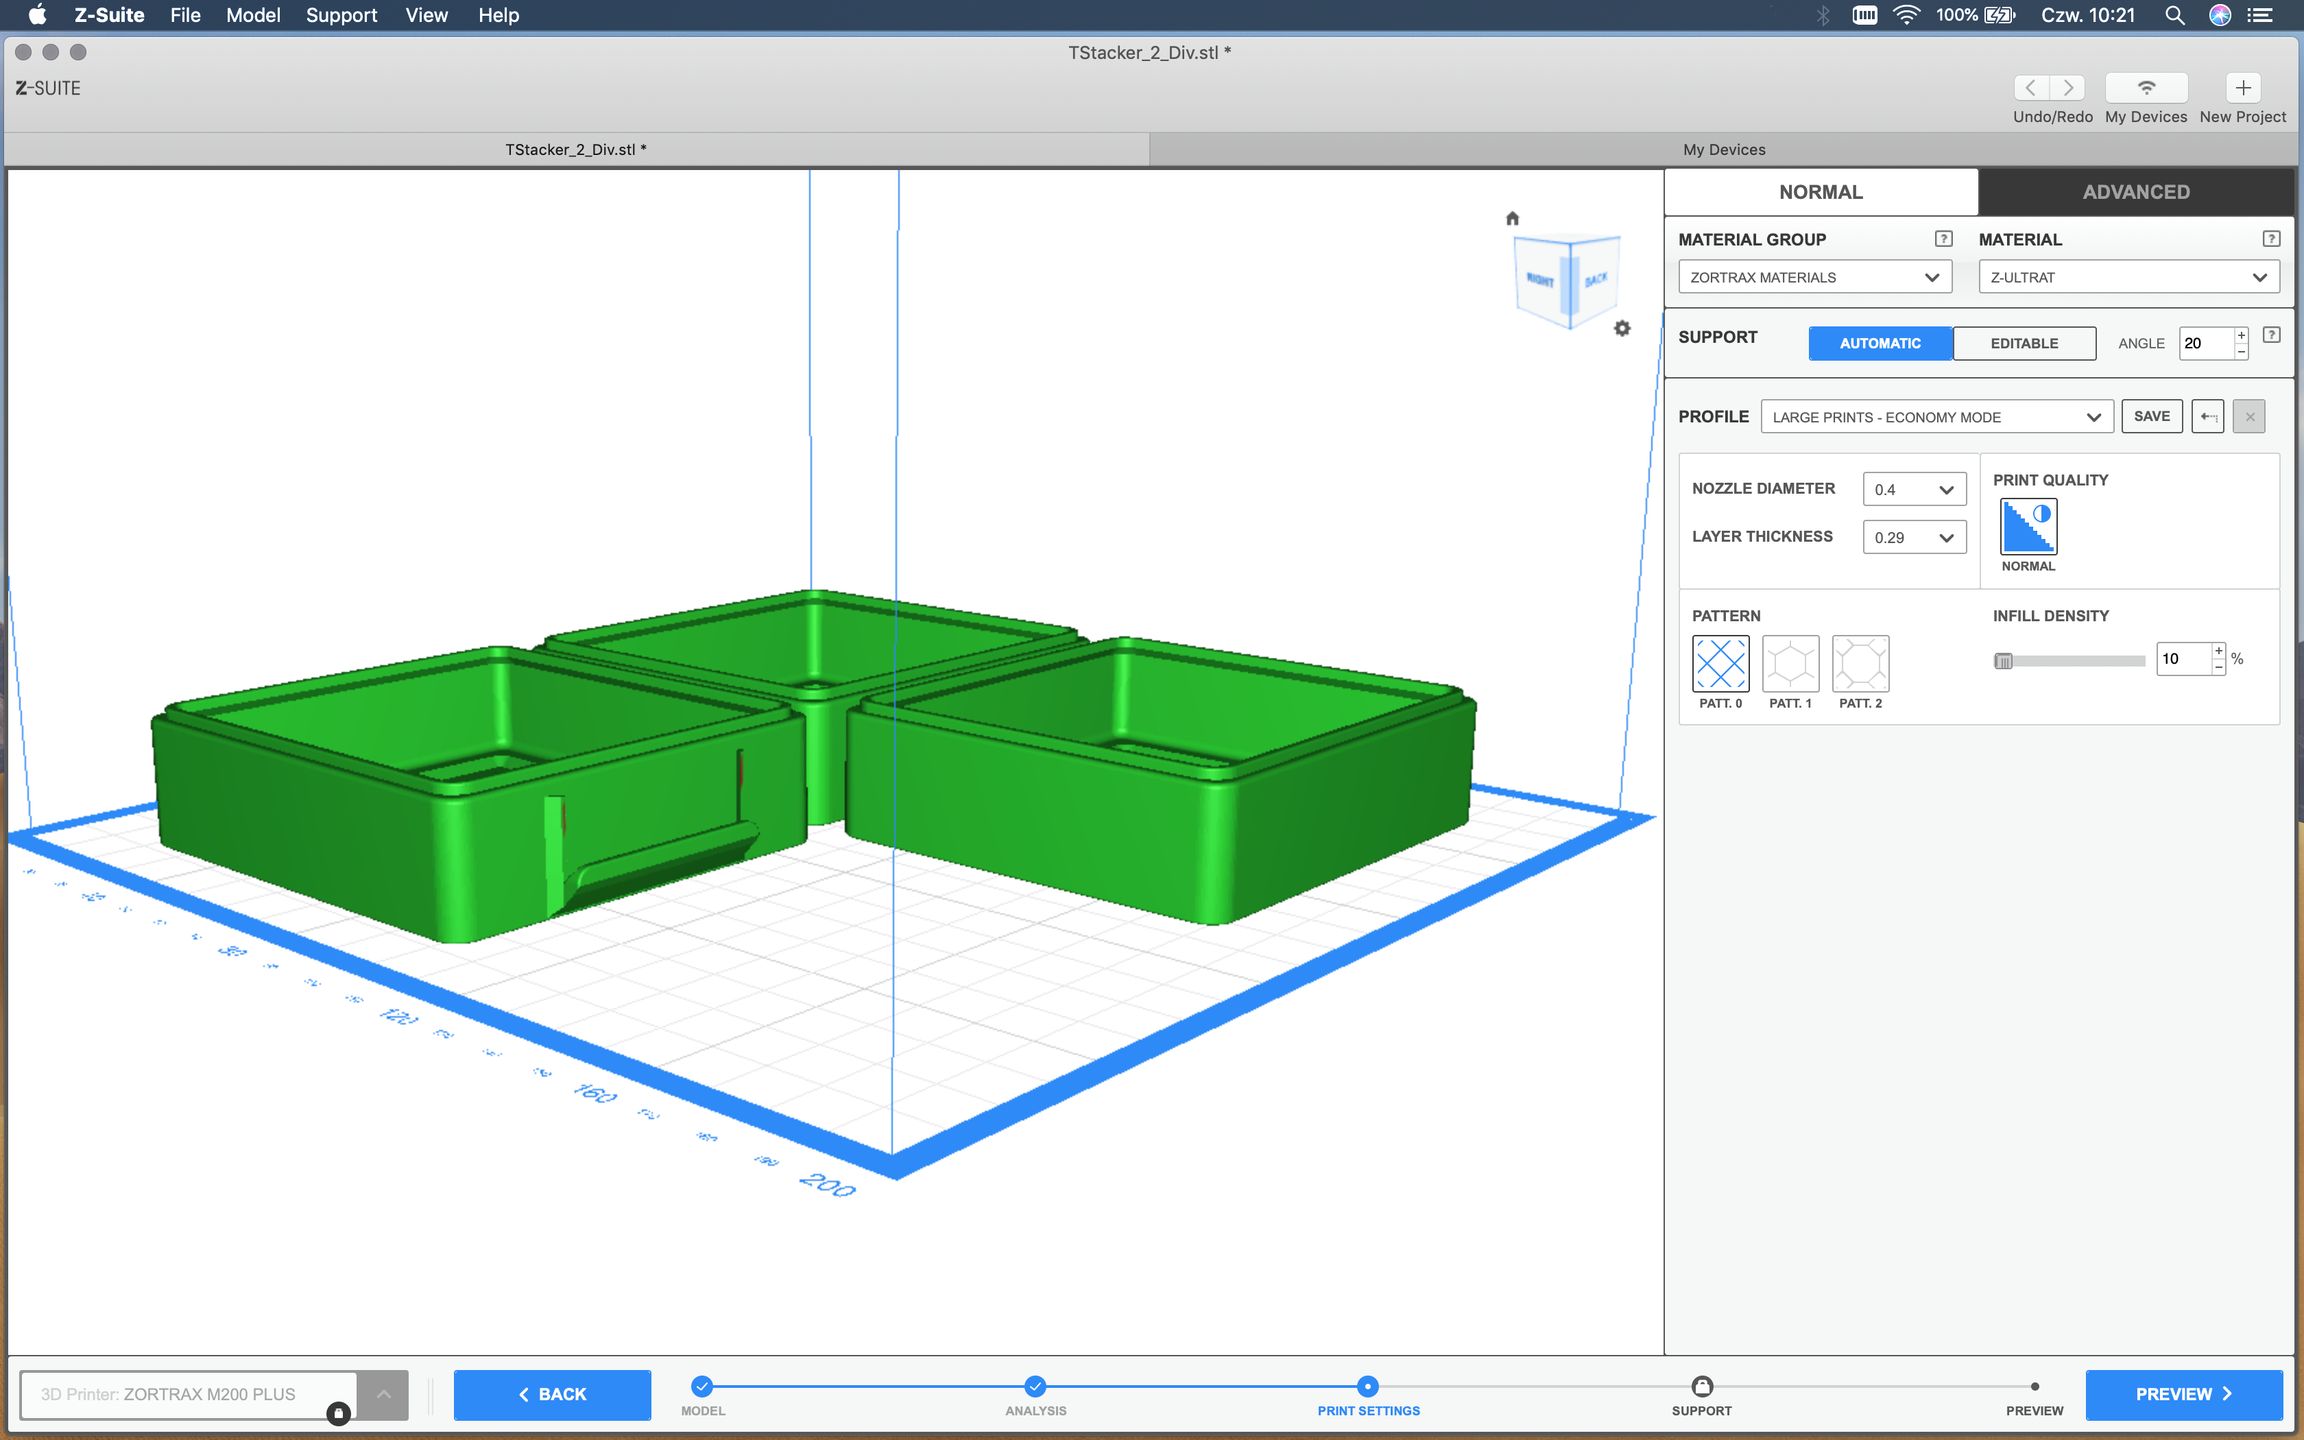Open the Material Group help icon

[x=1943, y=239]
